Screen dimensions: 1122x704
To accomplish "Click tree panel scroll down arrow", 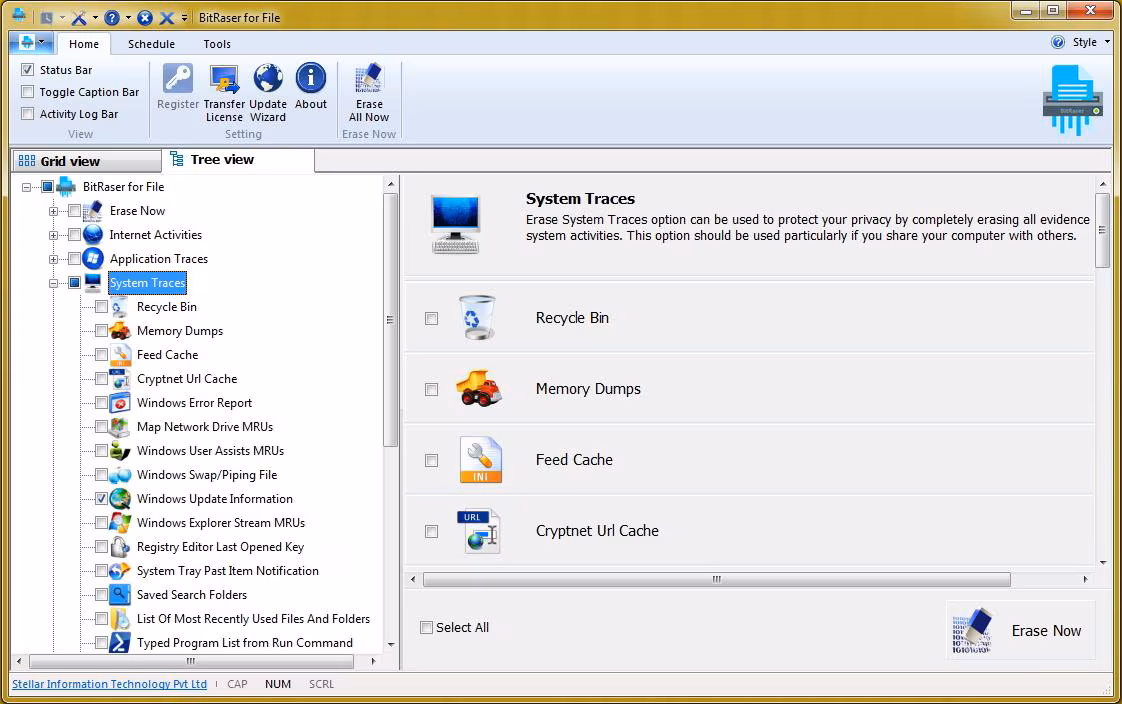I will coord(391,644).
